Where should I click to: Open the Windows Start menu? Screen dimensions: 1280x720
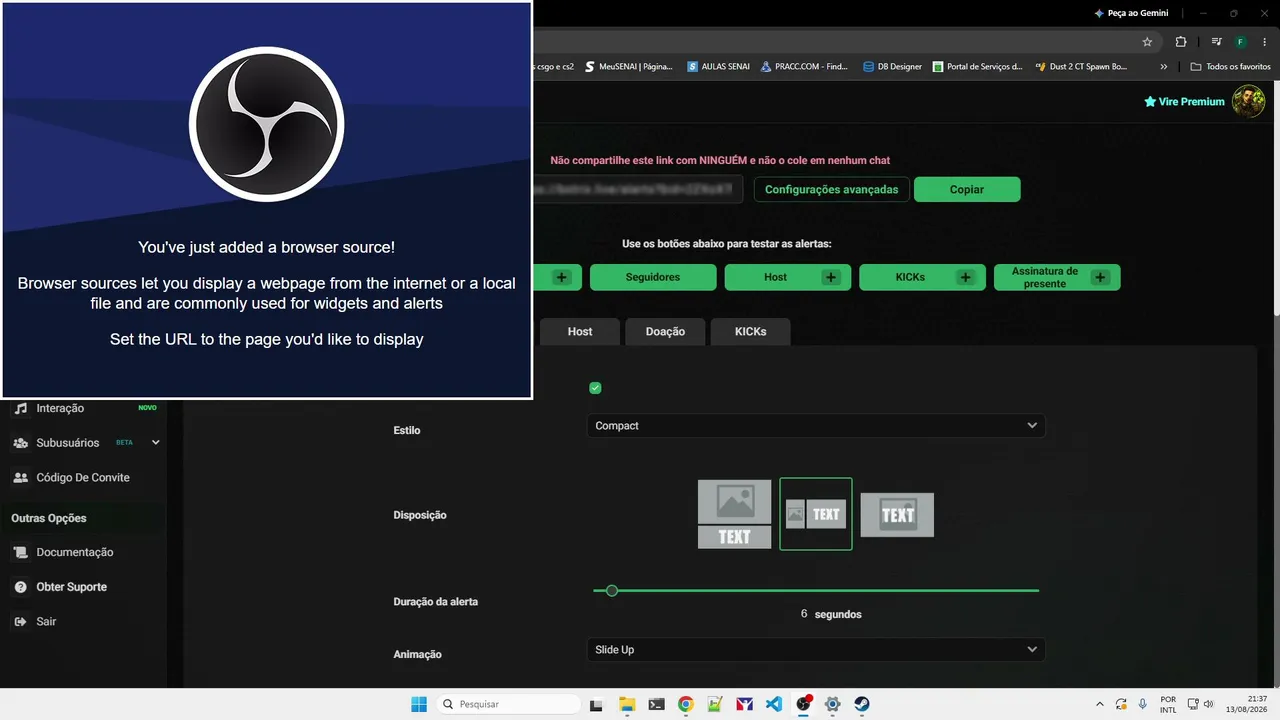[419, 704]
